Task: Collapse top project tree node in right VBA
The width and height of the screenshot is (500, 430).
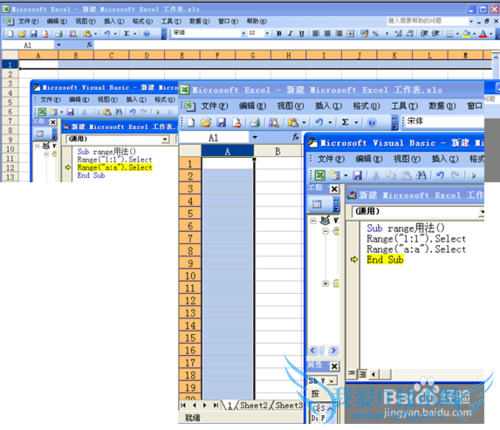Action: (x=313, y=220)
